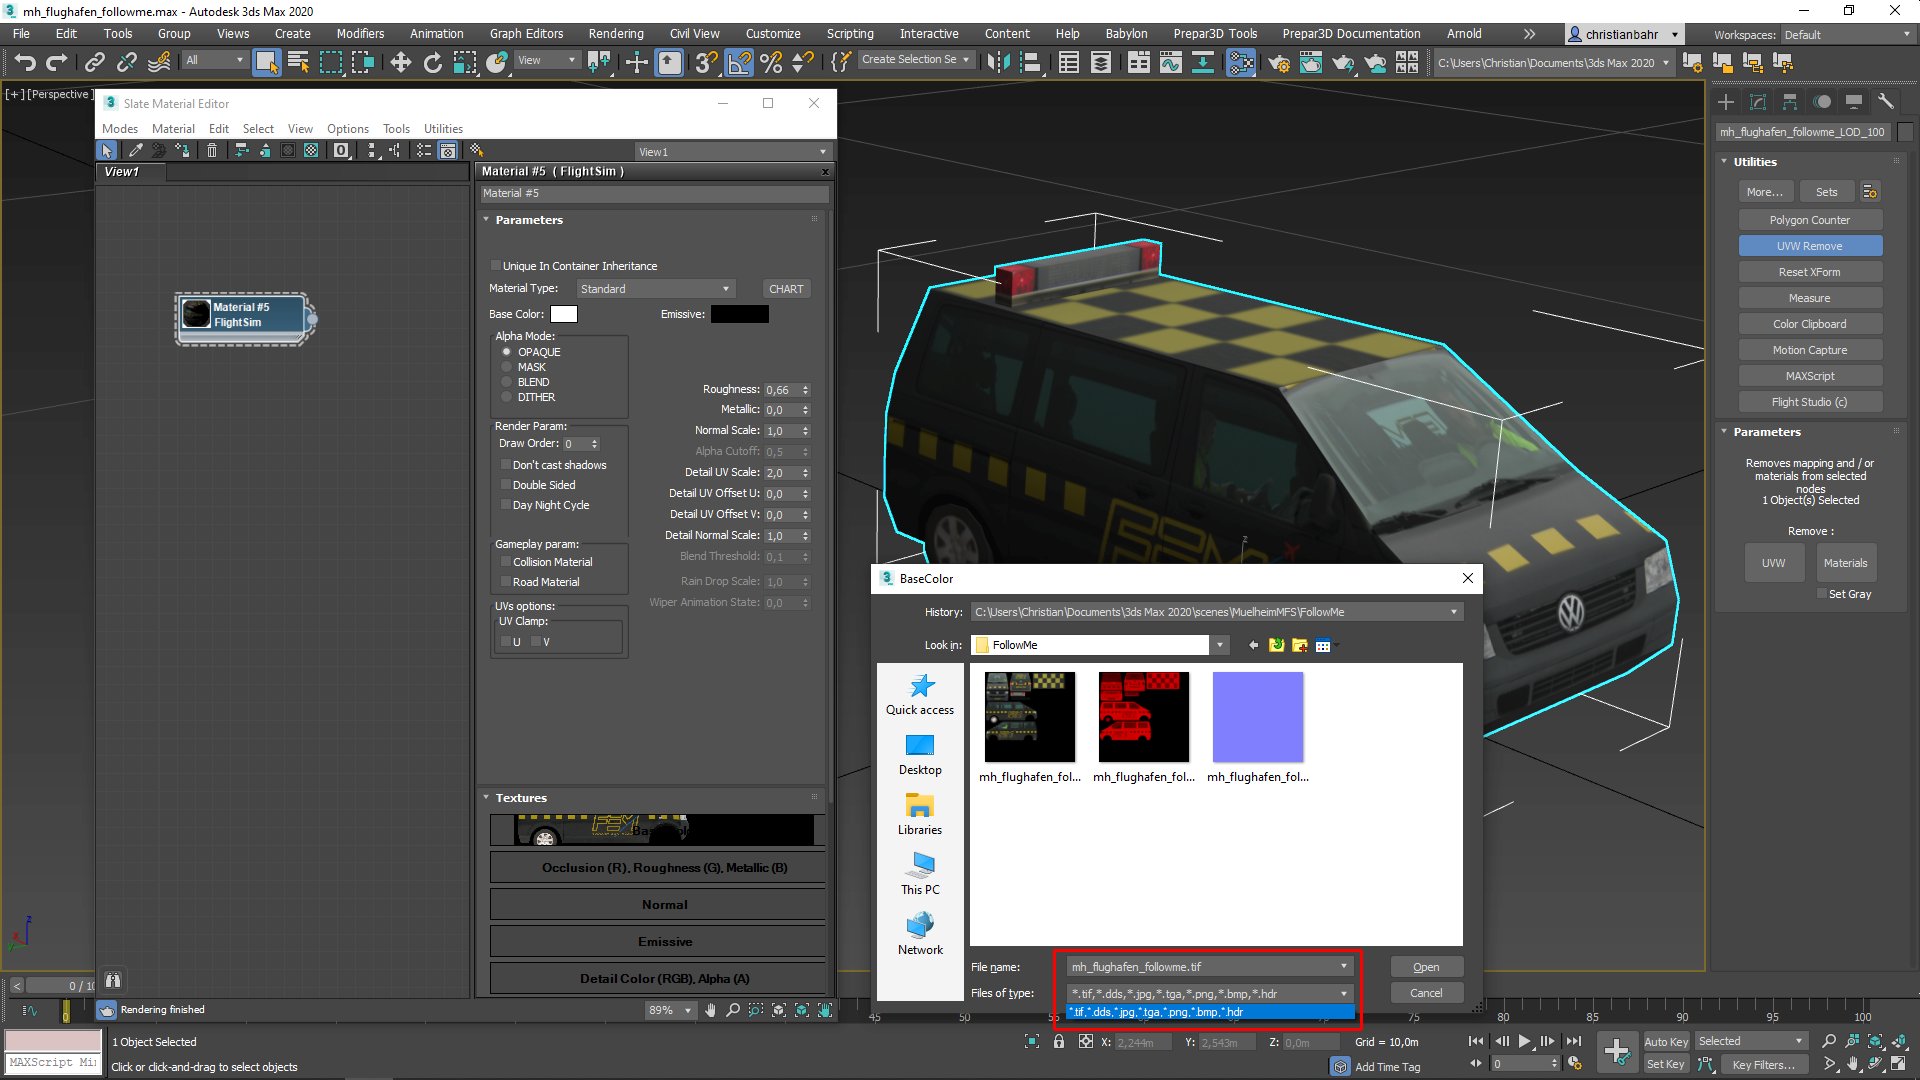Screen dimensions: 1920x1080
Task: Click the CHART button
Action: (786, 289)
